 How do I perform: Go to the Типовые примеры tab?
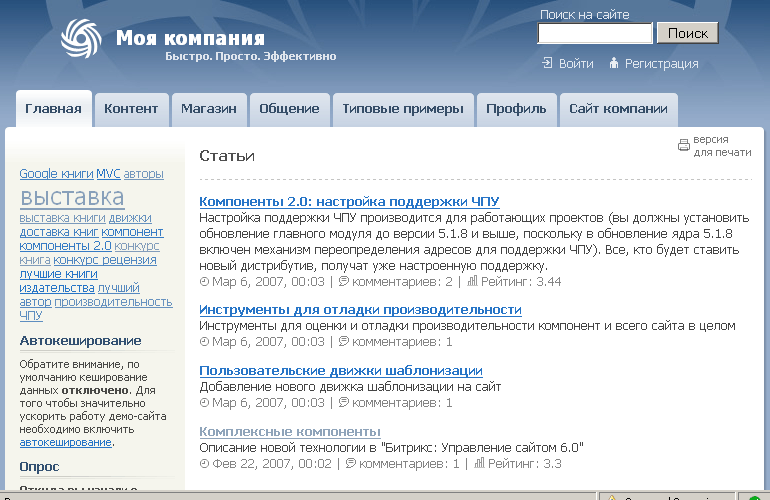click(x=402, y=109)
